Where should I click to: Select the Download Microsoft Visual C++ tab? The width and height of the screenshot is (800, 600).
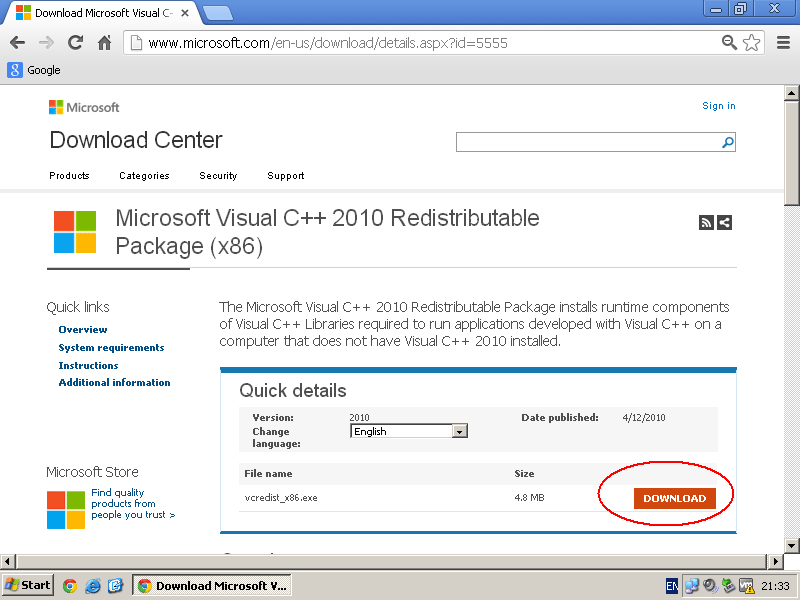(102, 13)
